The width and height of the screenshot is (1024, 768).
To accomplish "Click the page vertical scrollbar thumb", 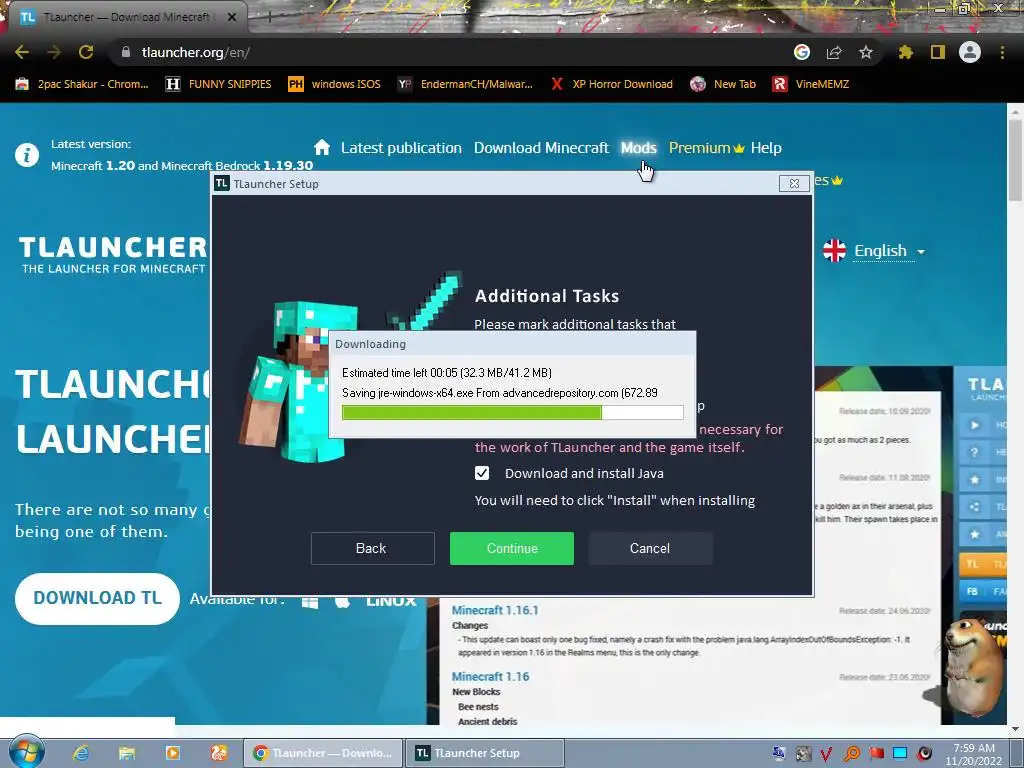I will click(x=1015, y=162).
